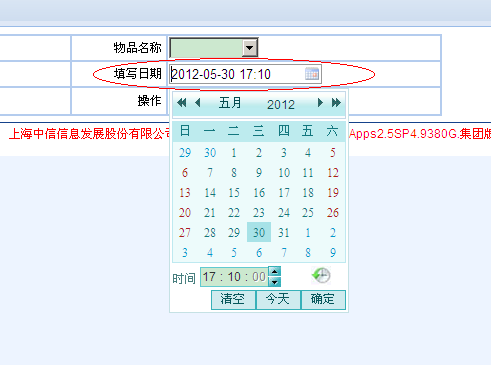Click the 物品名称 label text
Screen dimensions: 491x365
tap(137, 48)
